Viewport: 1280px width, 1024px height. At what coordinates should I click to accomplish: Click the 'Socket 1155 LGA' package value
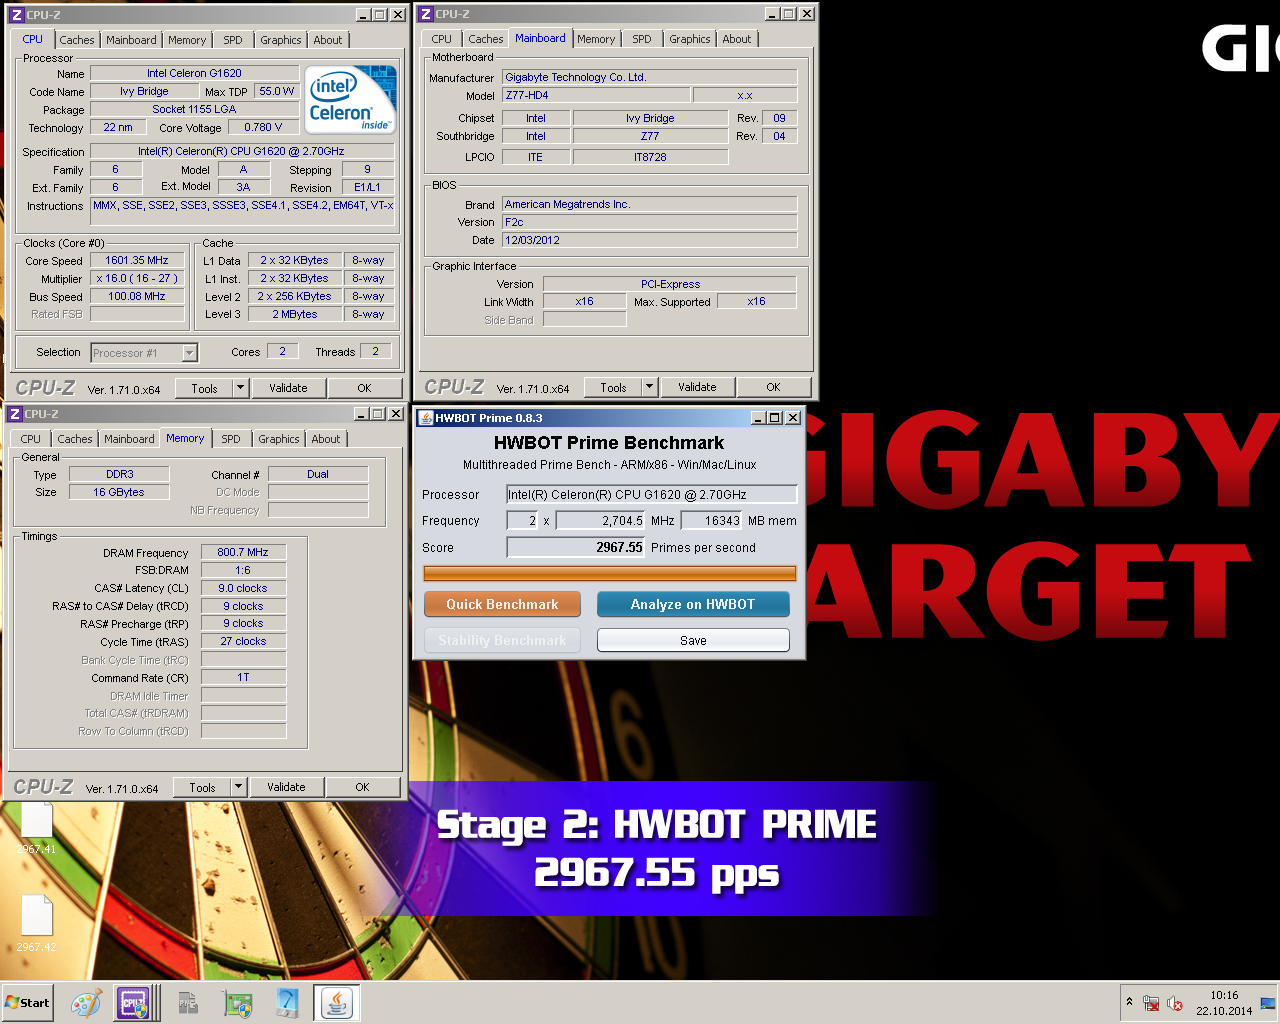tap(194, 109)
